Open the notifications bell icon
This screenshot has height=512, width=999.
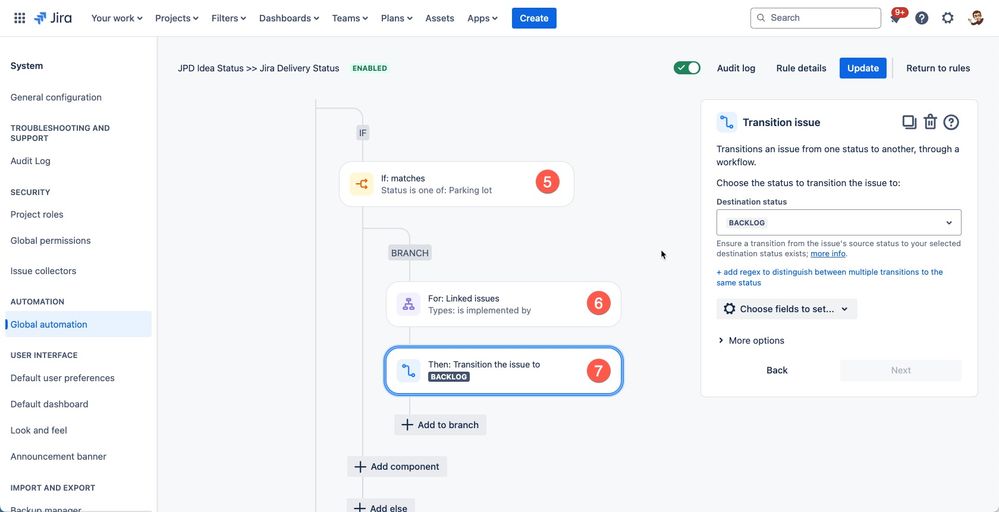point(896,18)
